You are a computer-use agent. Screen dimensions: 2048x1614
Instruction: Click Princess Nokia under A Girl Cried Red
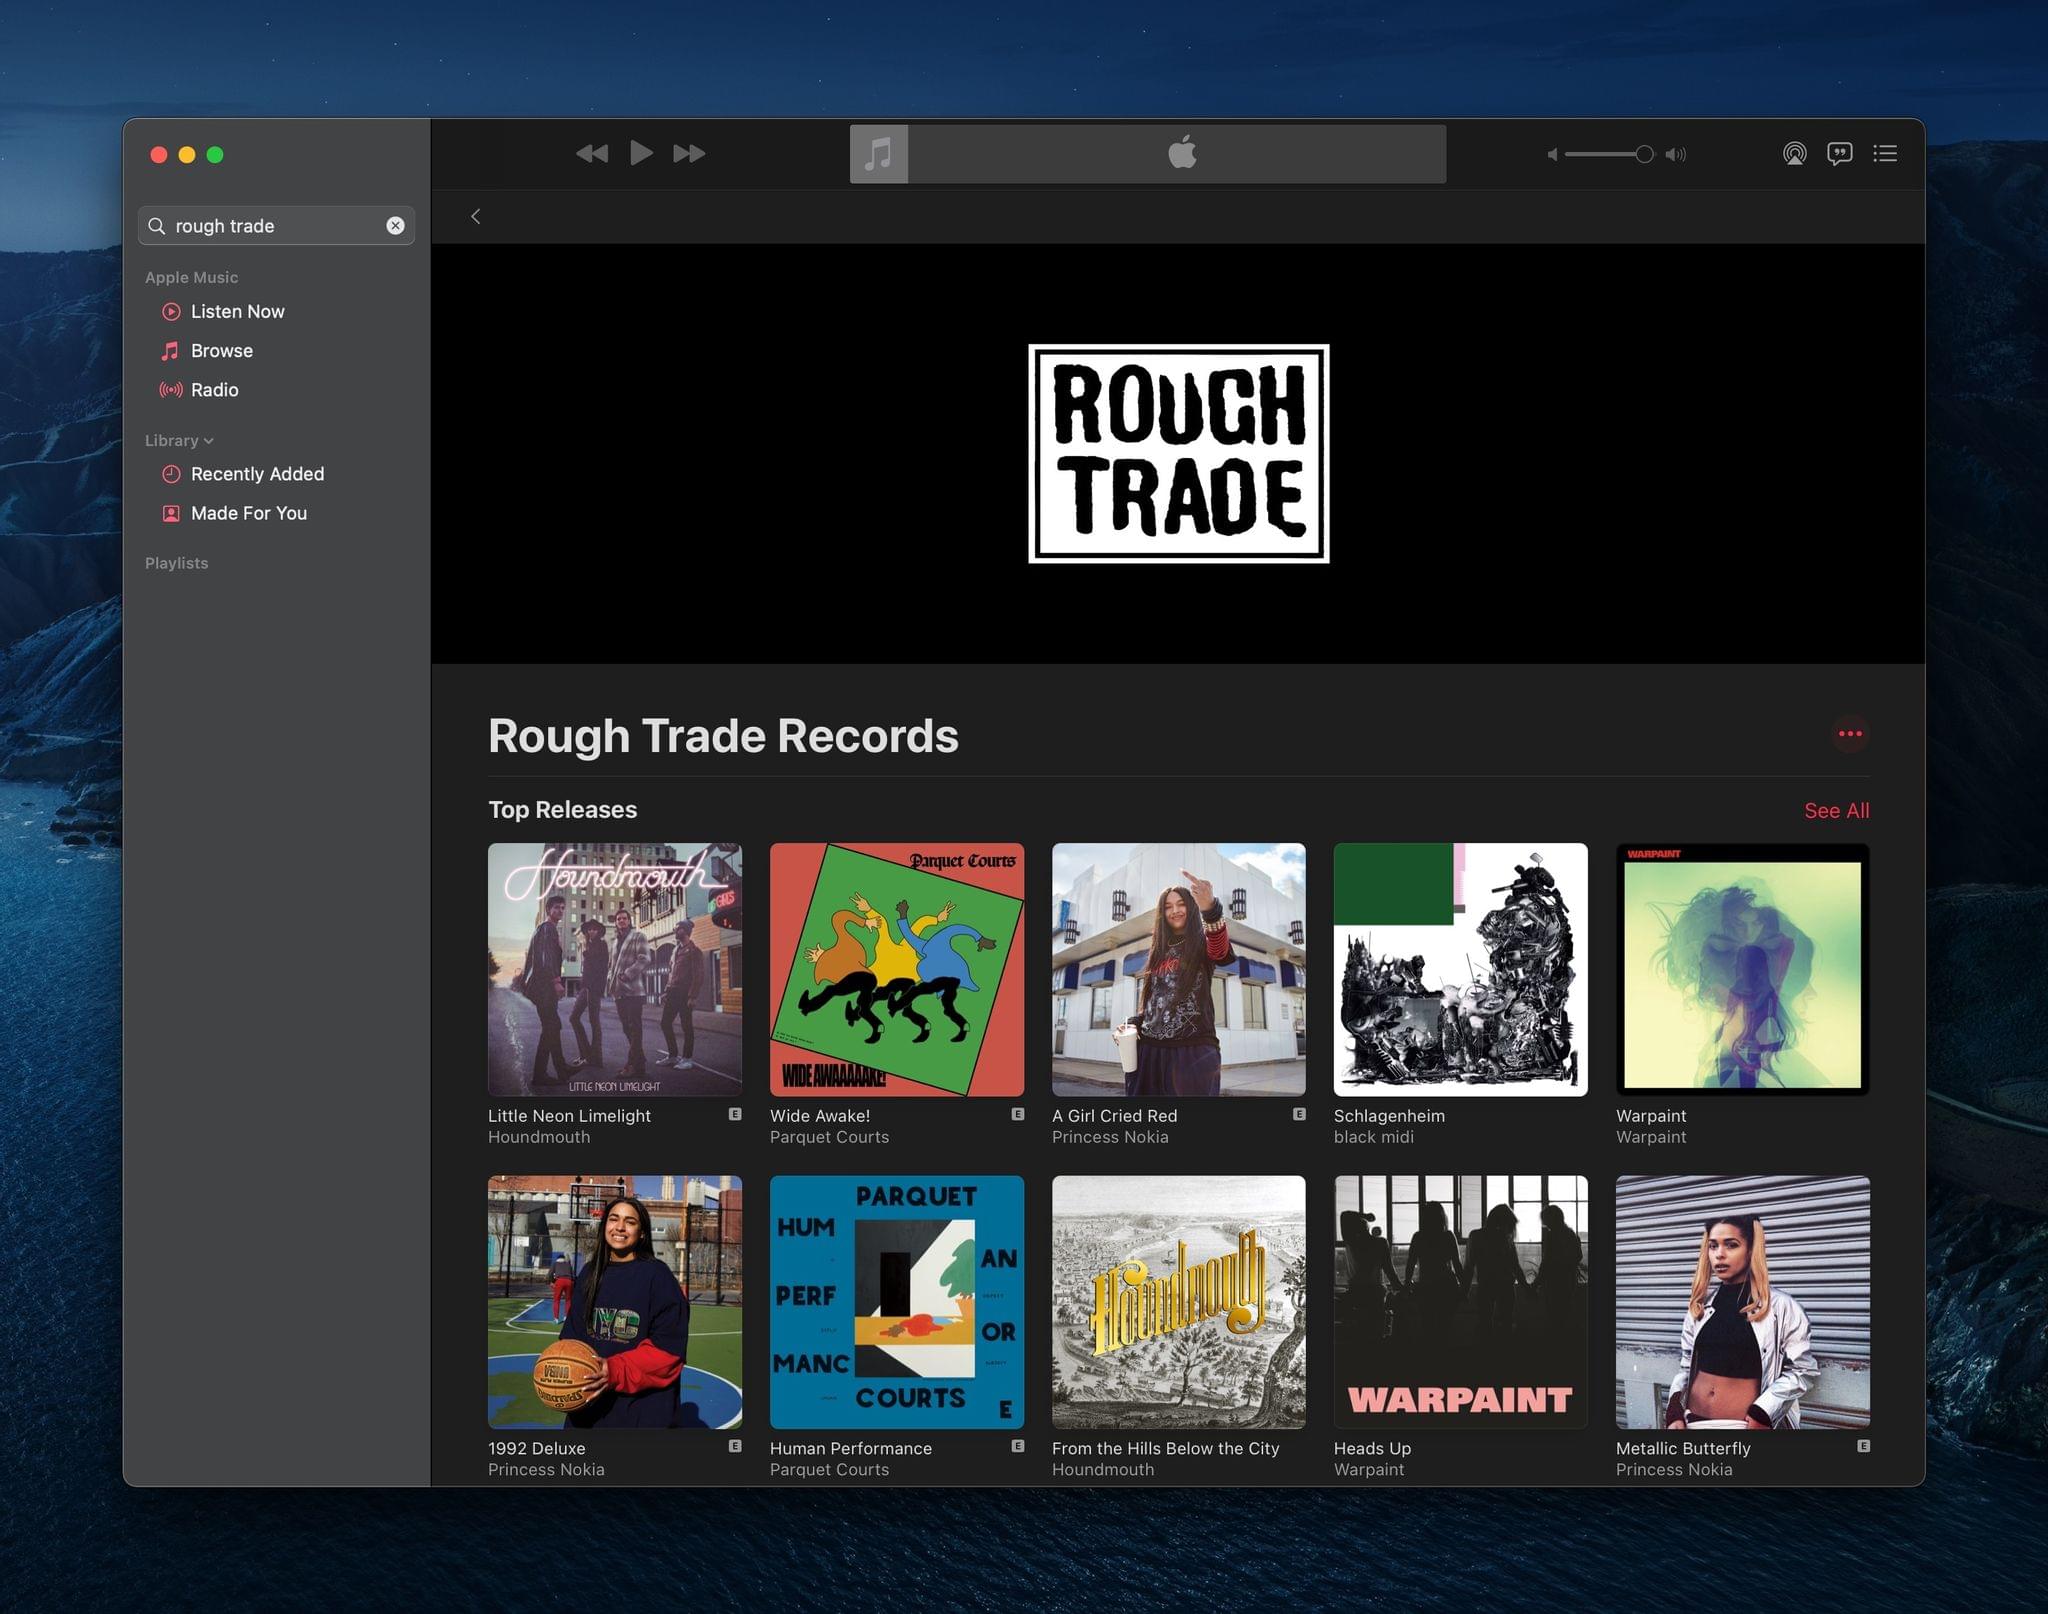point(1110,1137)
